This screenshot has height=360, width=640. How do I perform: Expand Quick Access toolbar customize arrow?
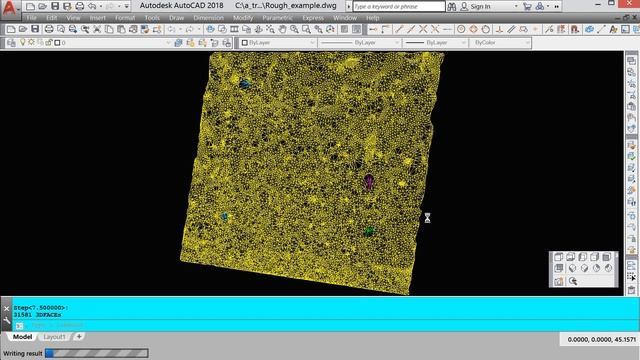pos(127,7)
